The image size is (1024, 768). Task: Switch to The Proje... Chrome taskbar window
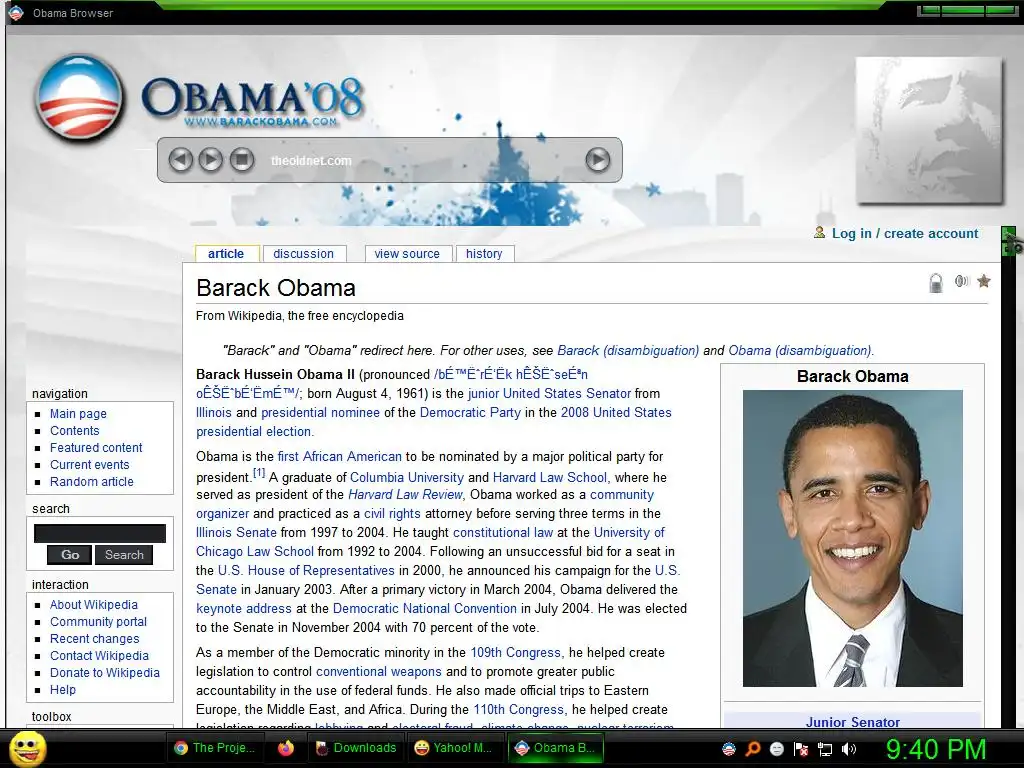215,748
